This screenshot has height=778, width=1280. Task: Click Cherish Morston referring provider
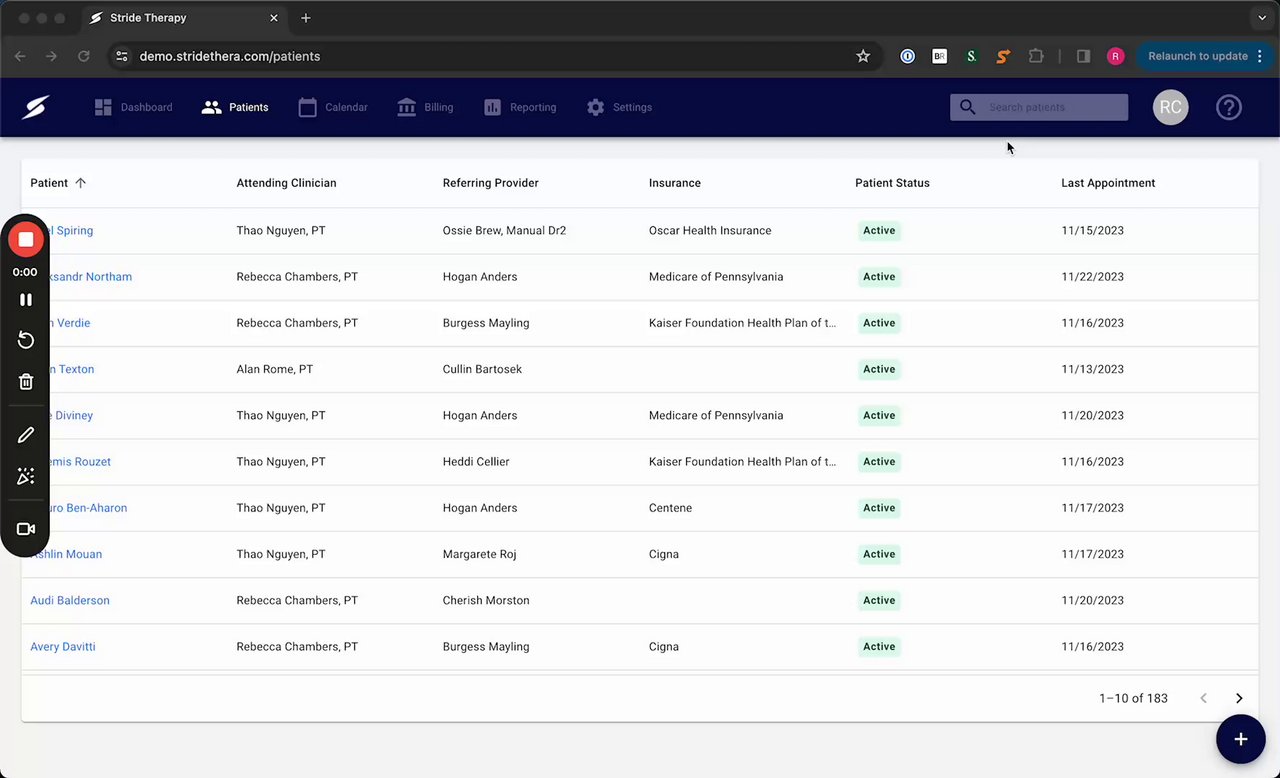(x=486, y=600)
